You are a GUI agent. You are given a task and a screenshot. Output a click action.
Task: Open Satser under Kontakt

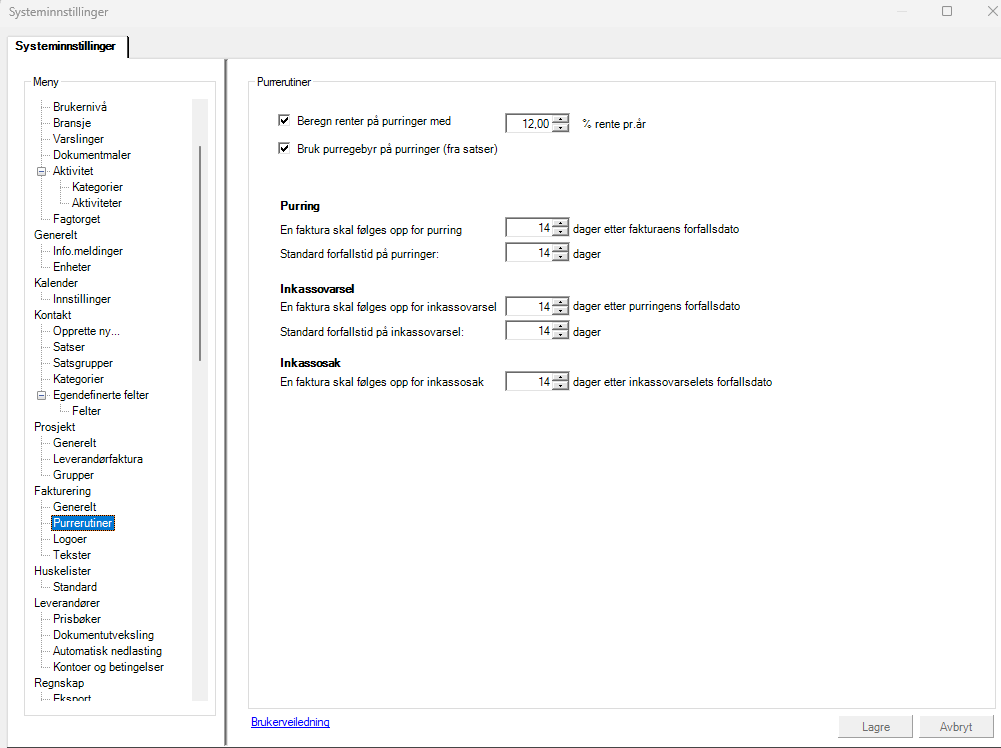[69, 347]
